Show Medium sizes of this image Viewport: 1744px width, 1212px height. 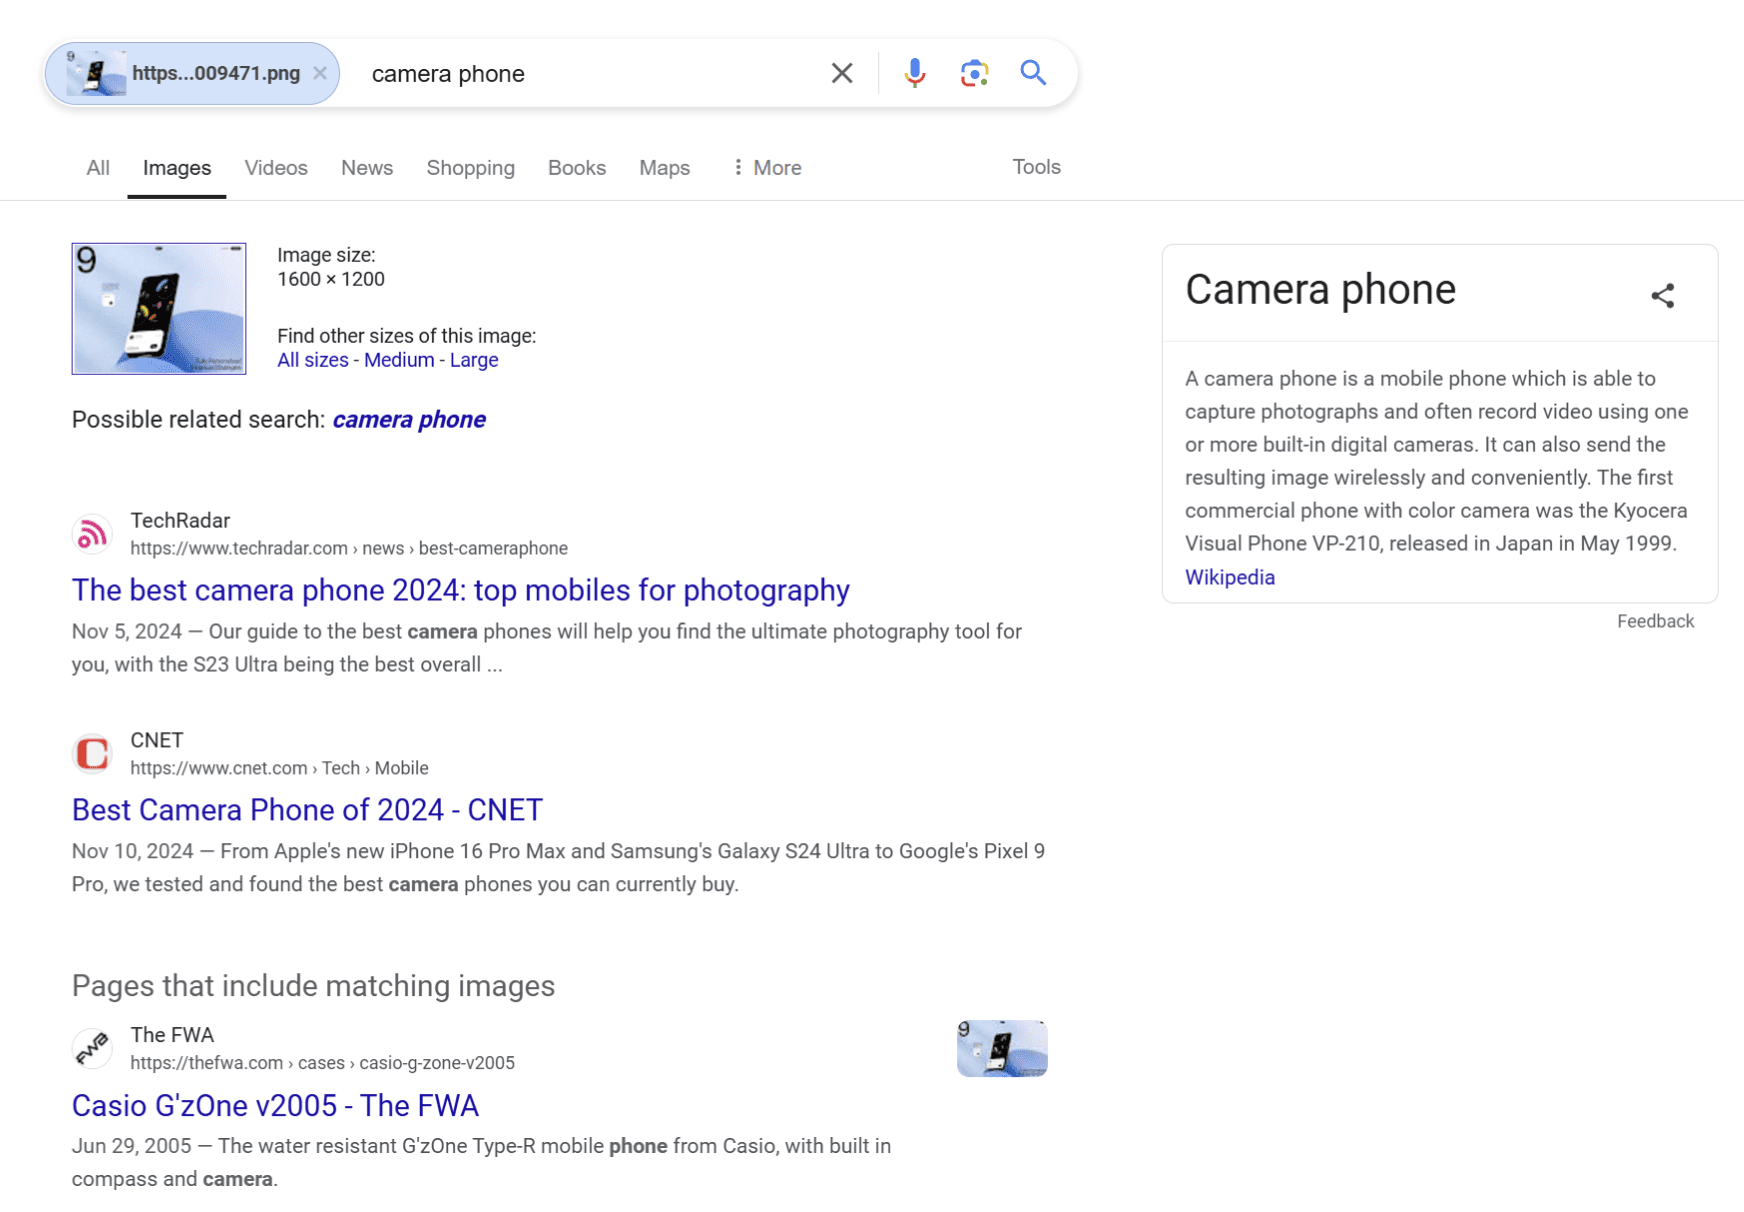(x=399, y=360)
